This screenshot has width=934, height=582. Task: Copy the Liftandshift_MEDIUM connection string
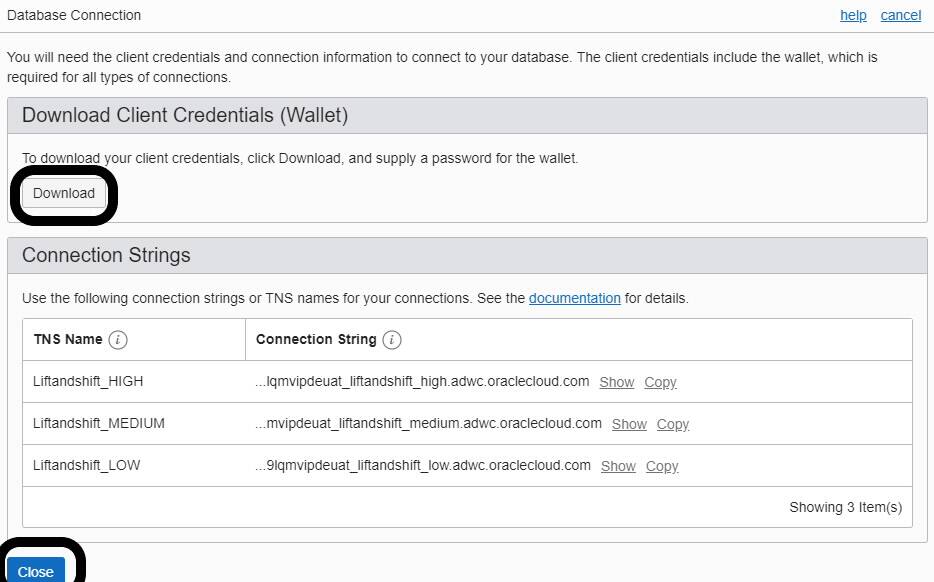tap(672, 424)
